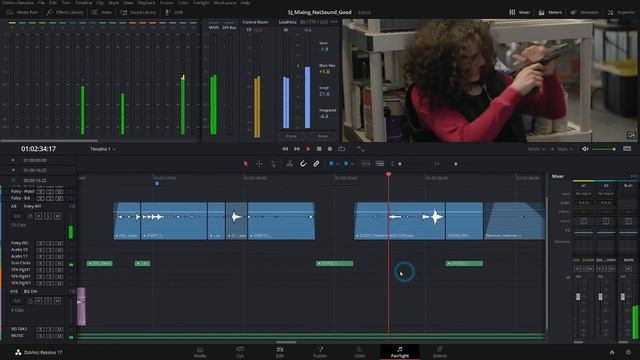Screen dimensions: 640x360
Task: Switch to the Deliver page
Action: point(440,352)
